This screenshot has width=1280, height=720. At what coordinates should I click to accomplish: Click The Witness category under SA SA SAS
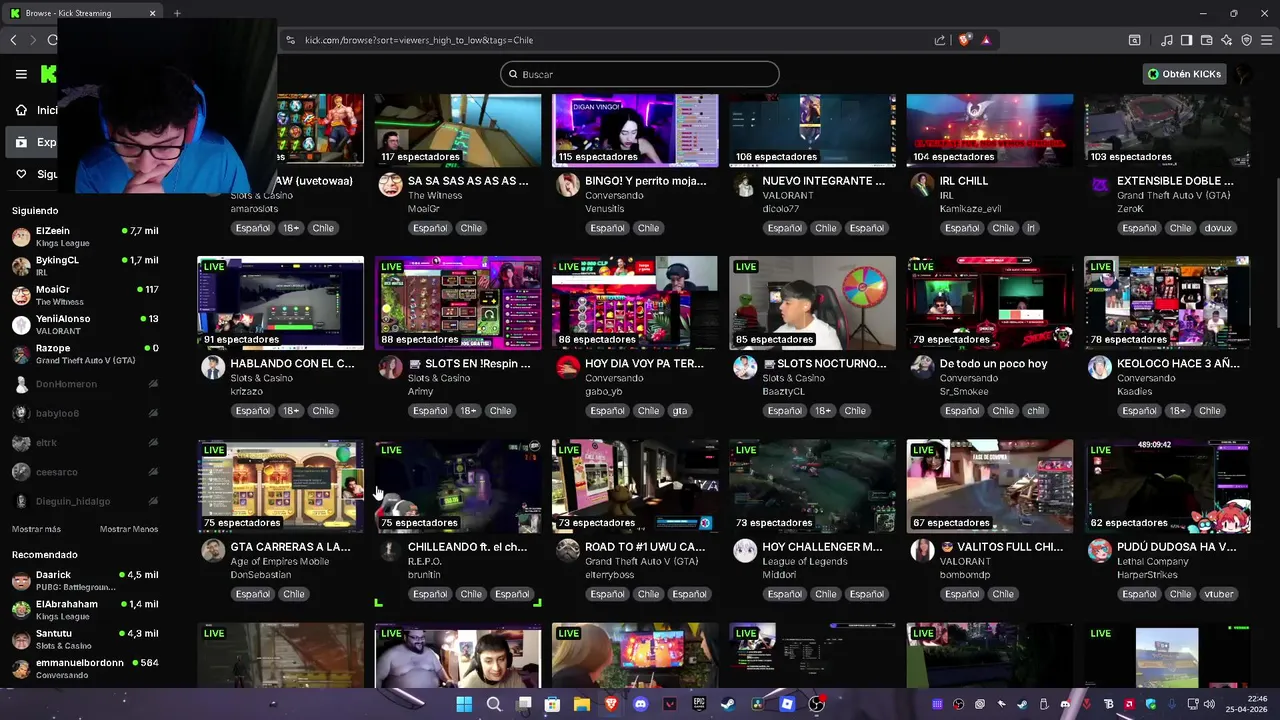[435, 195]
